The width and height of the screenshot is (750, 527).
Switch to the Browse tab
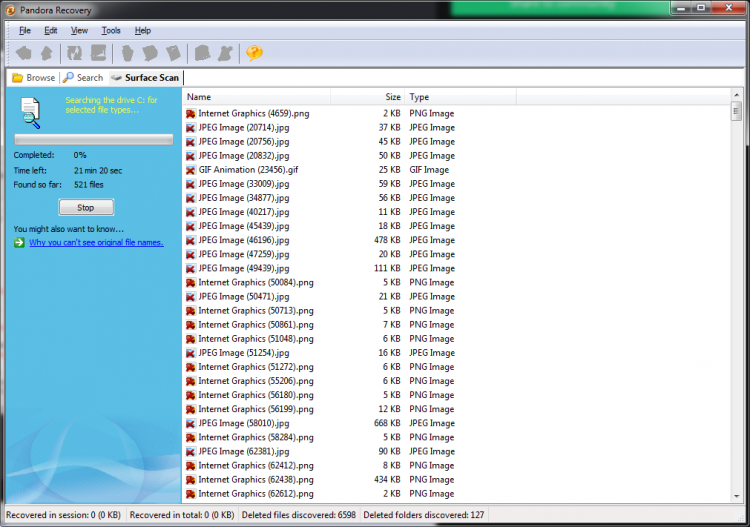click(33, 77)
